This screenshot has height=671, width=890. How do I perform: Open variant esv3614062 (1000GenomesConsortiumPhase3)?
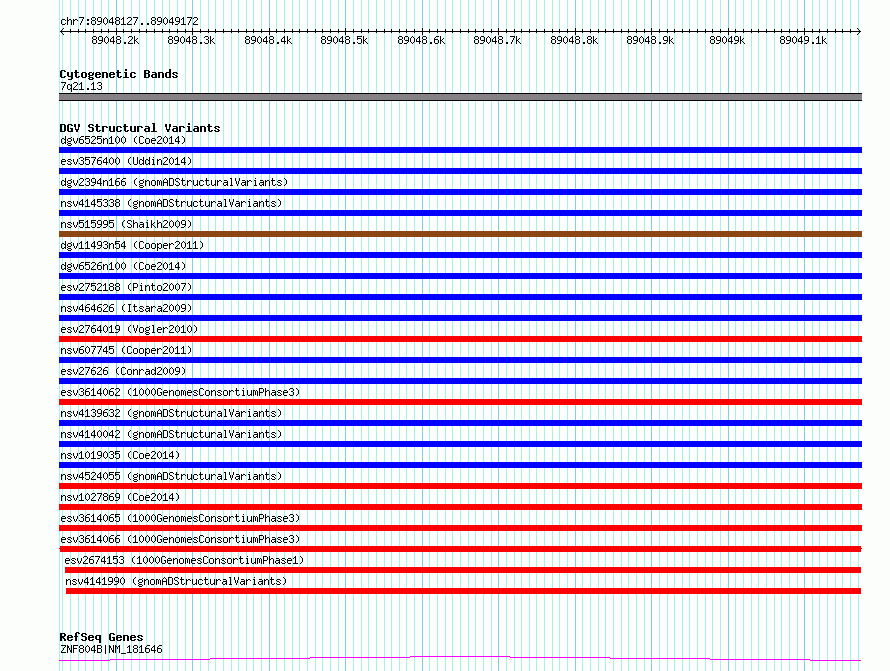coord(180,392)
